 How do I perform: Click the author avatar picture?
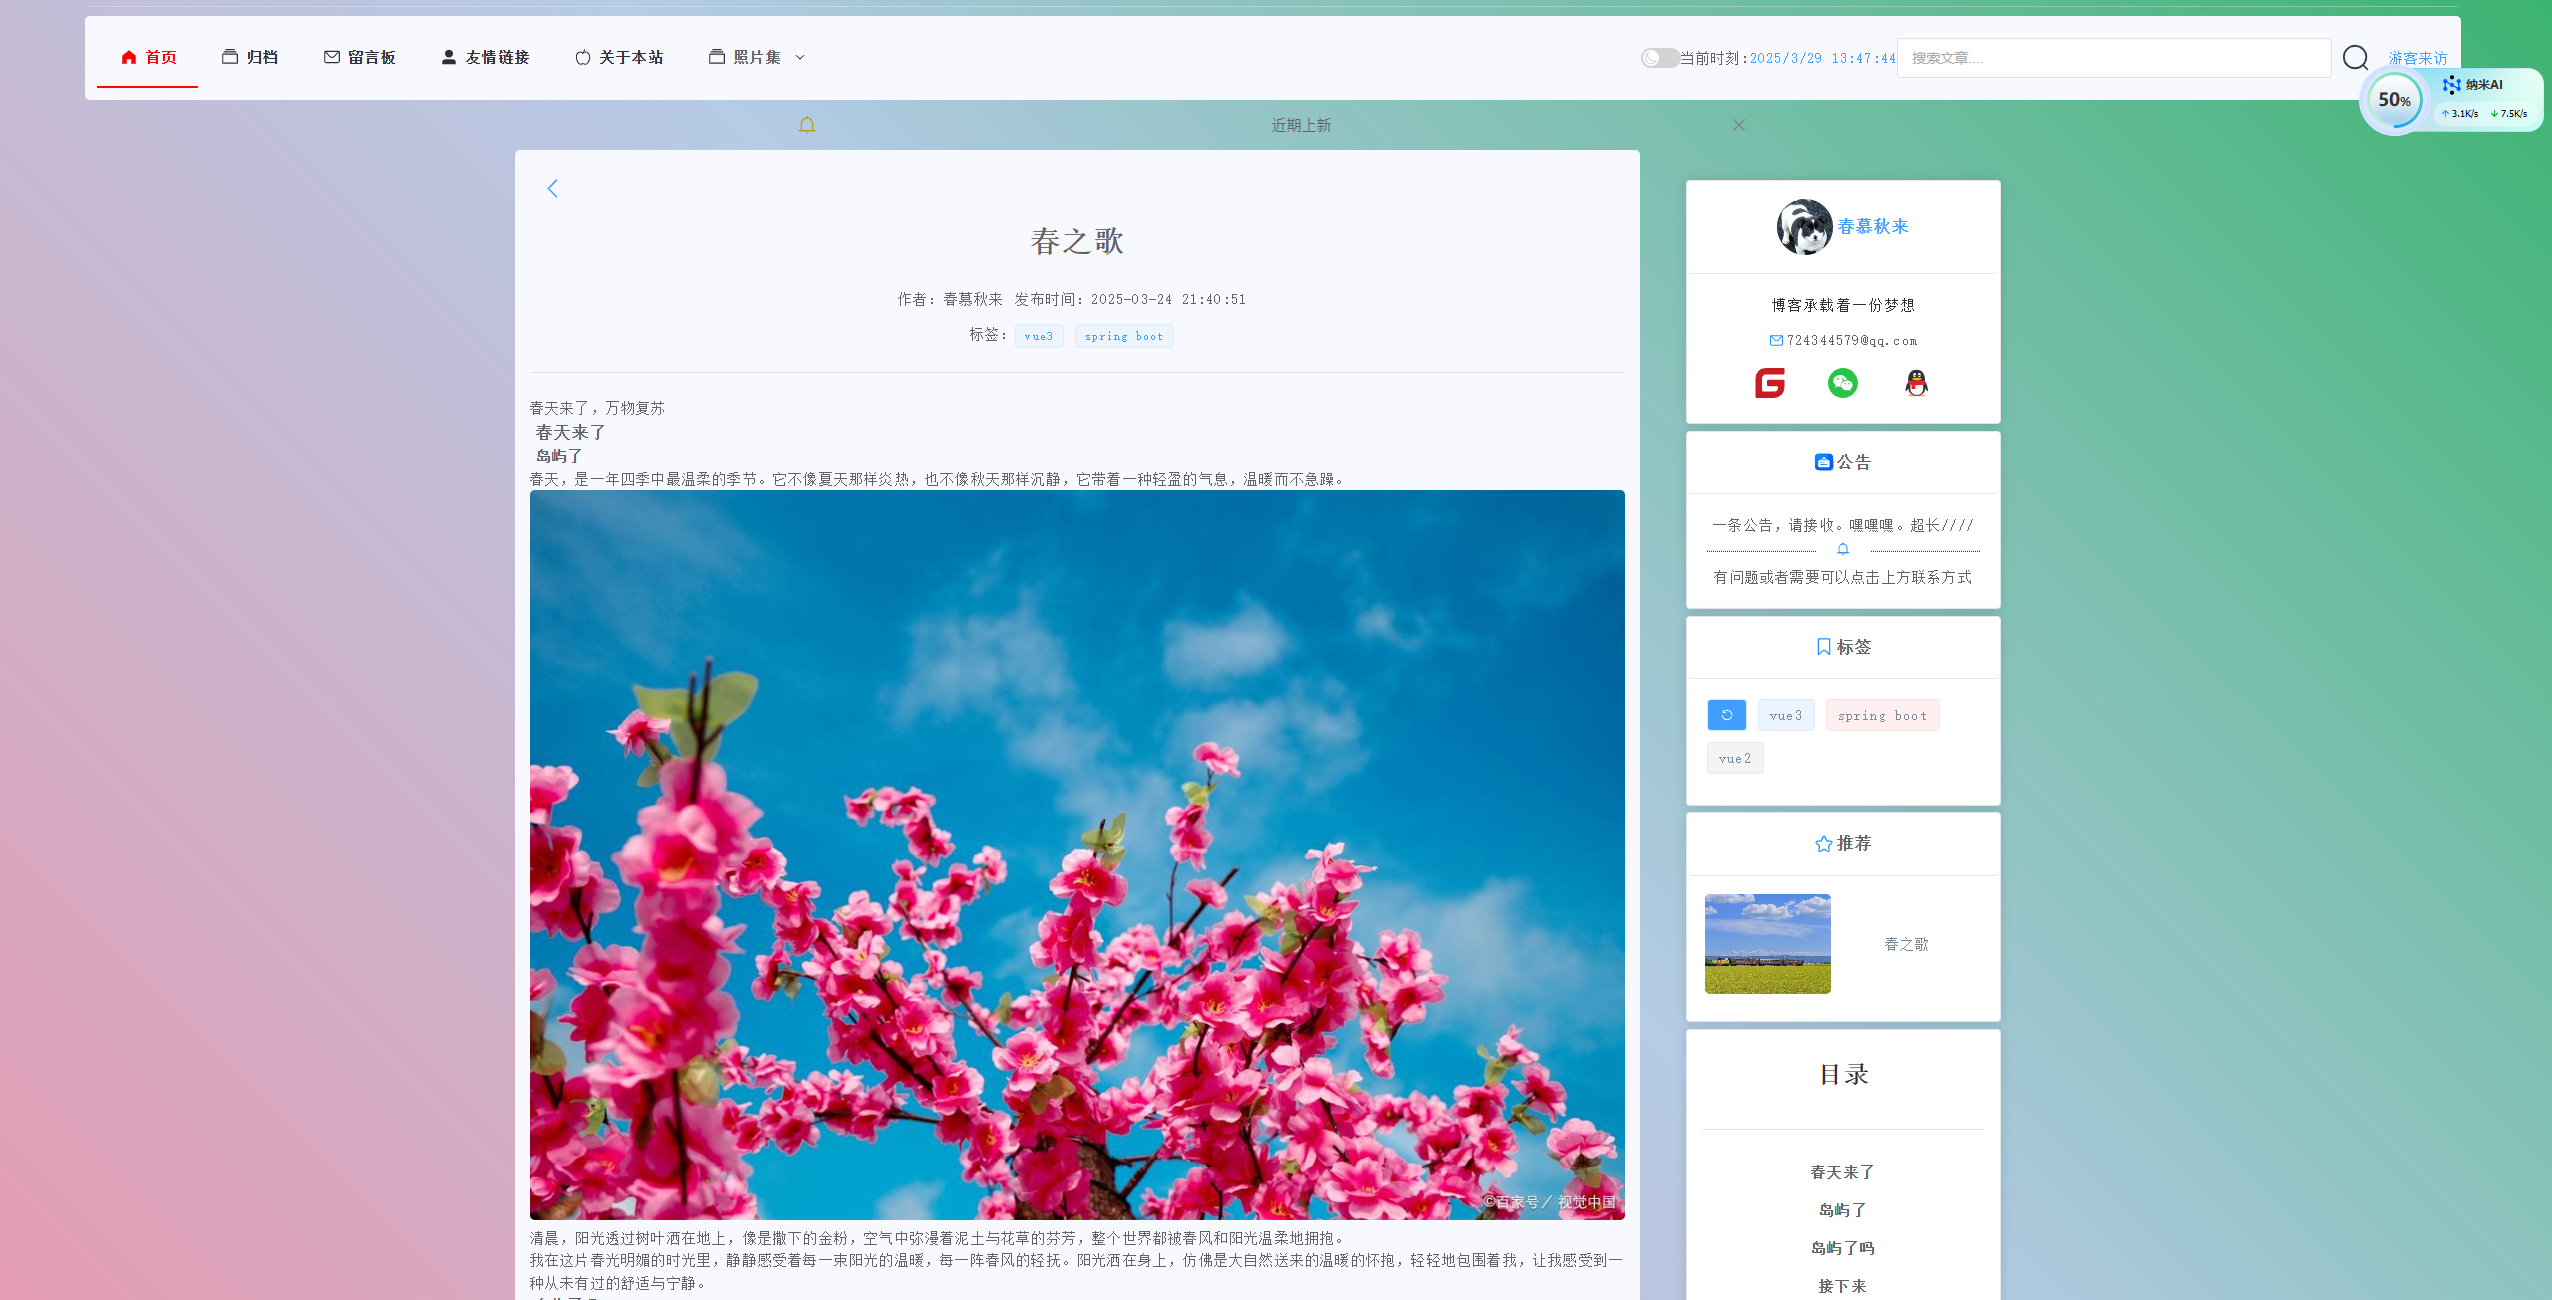coord(1803,227)
